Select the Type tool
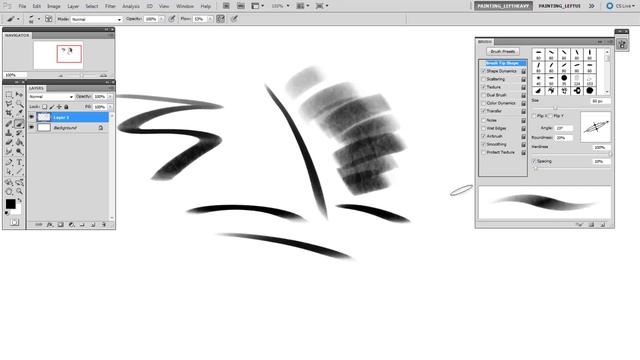 point(19,162)
